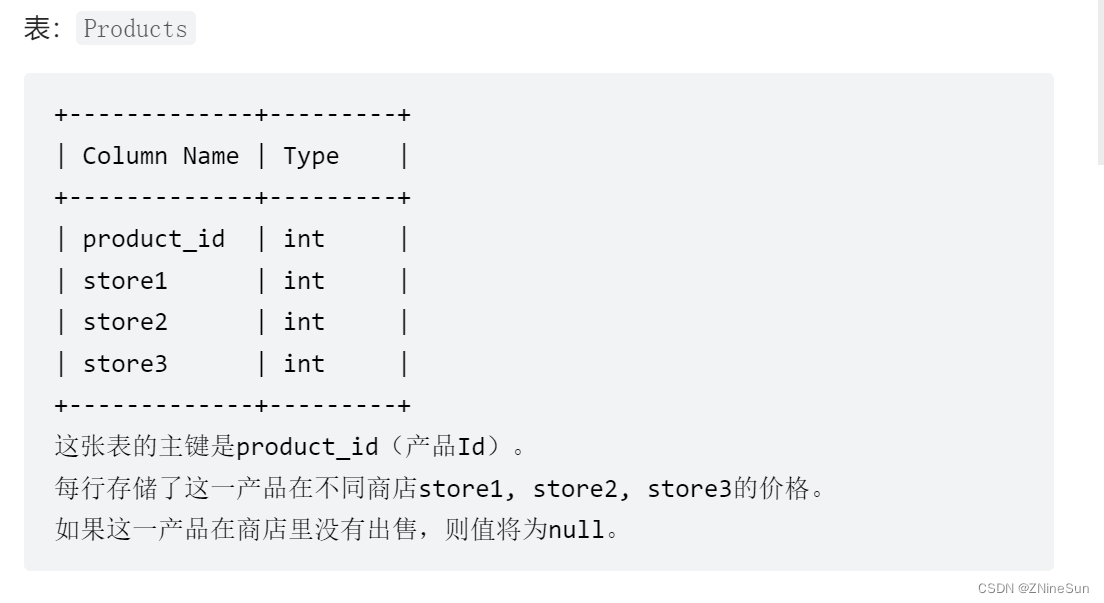
Task: Click the primary key sentence mentioning product_id
Action: point(290,447)
